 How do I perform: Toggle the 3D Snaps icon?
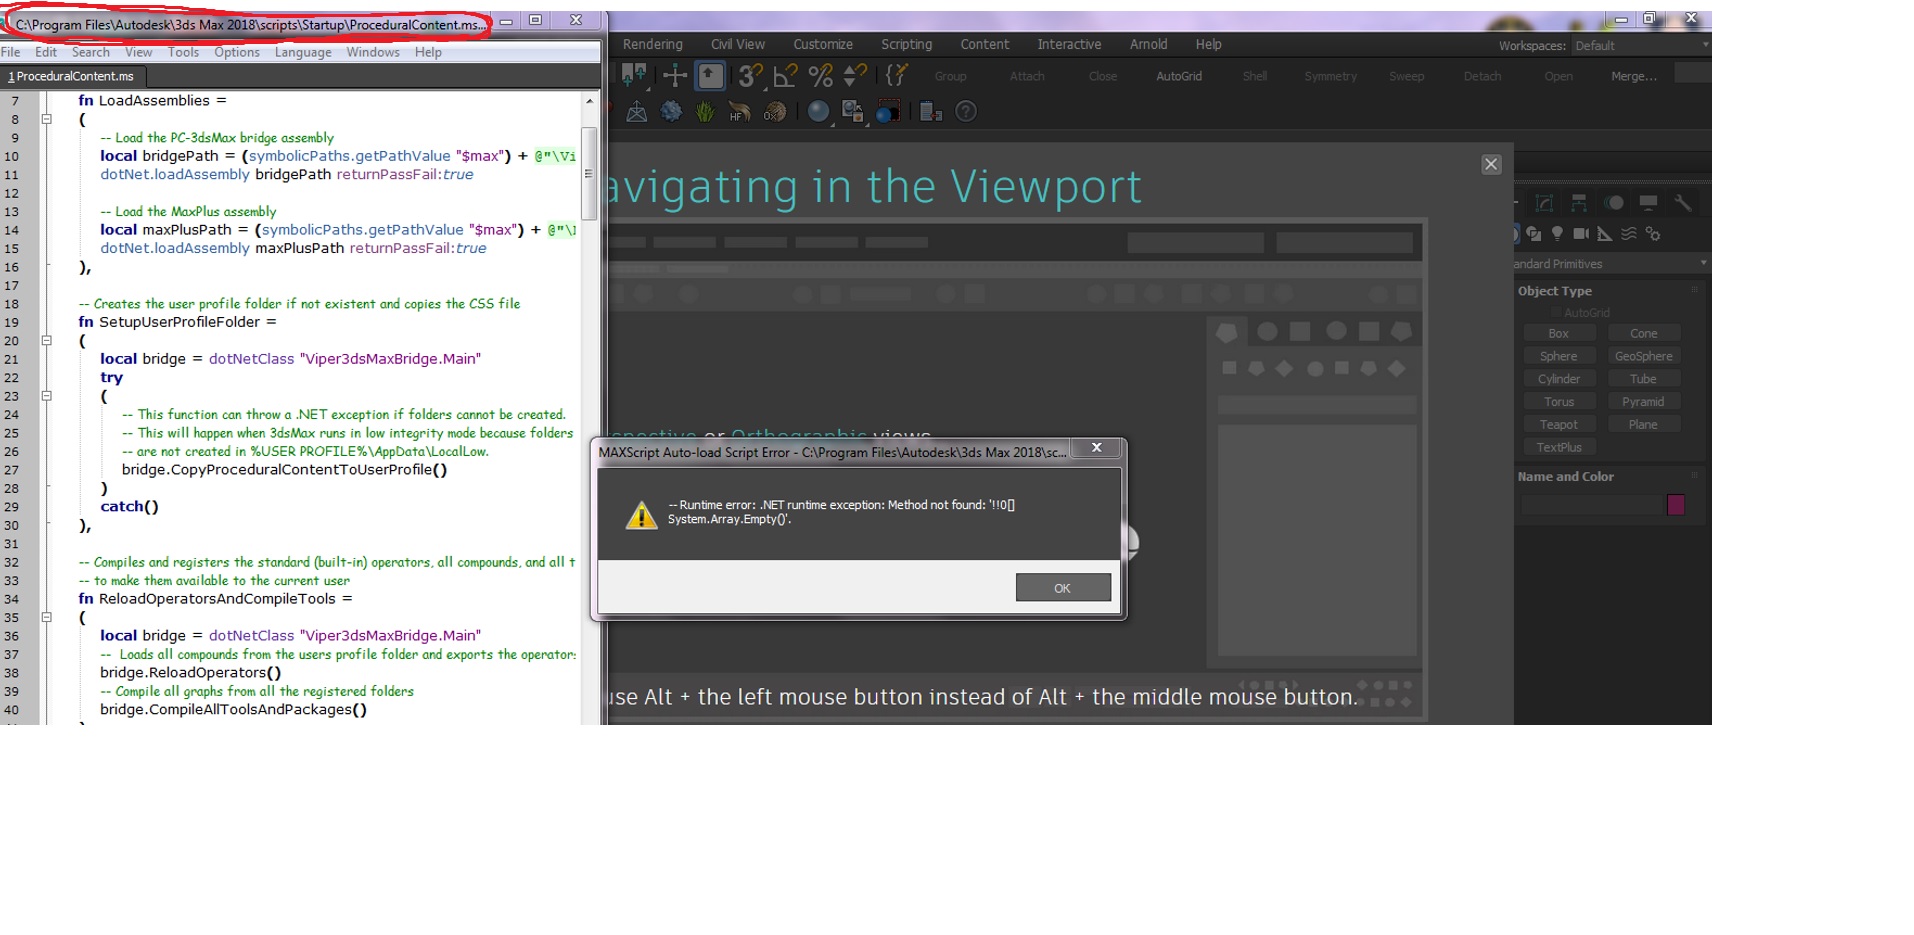tap(750, 75)
